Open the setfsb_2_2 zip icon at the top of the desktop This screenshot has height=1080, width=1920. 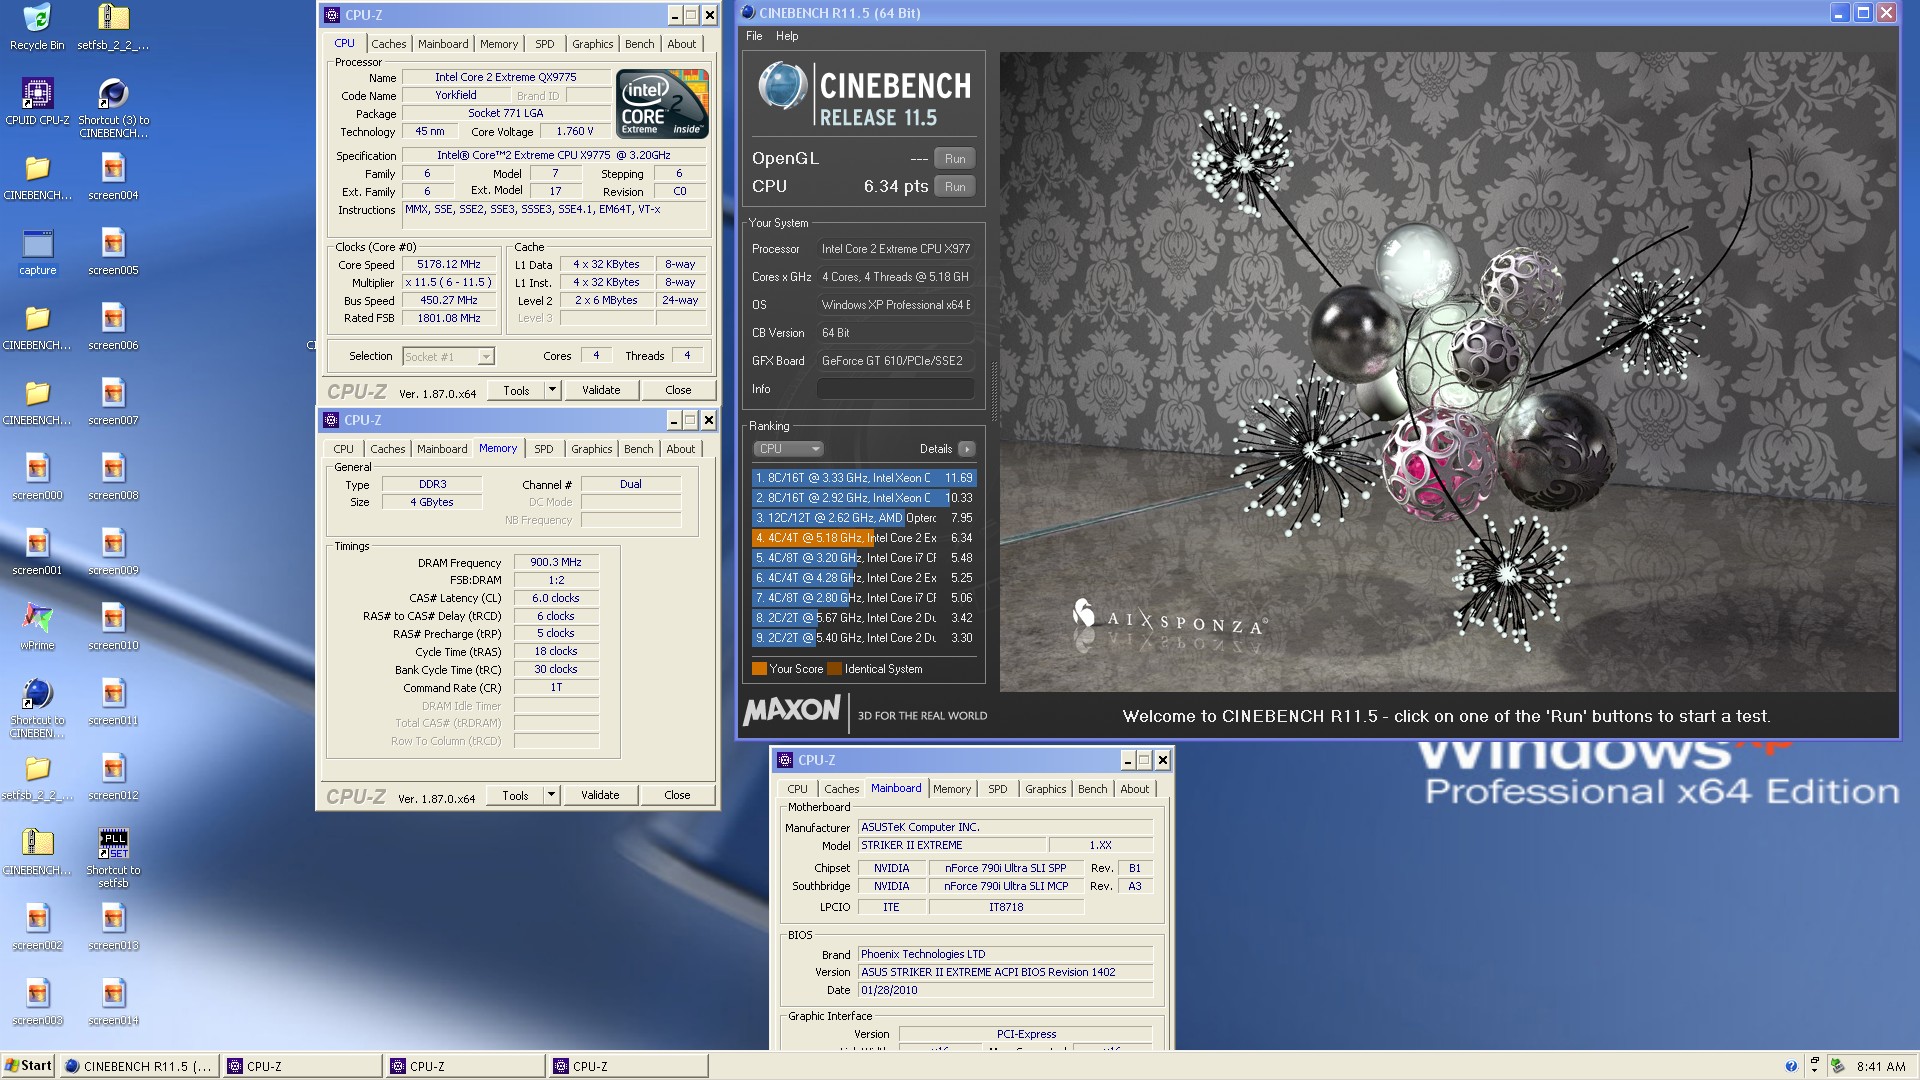click(113, 27)
